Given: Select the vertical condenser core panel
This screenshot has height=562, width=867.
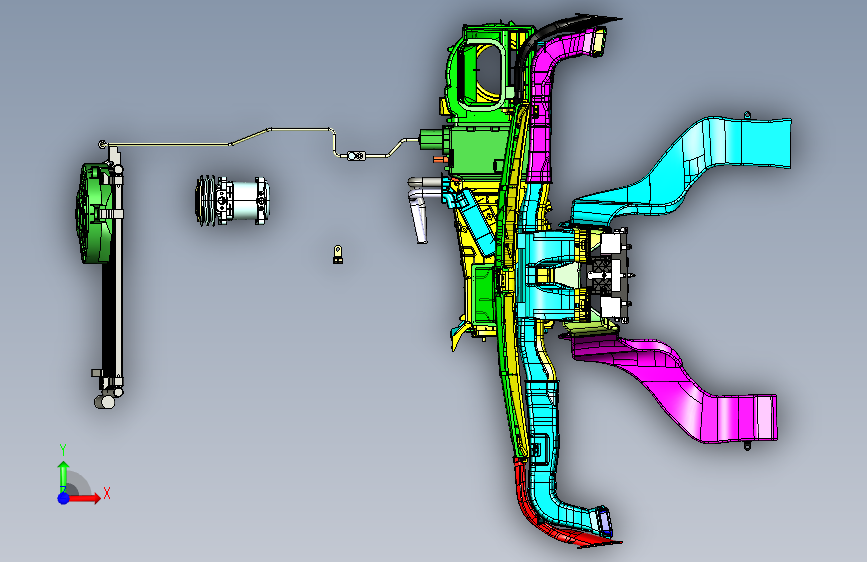Looking at the screenshot, I should click(x=111, y=315).
